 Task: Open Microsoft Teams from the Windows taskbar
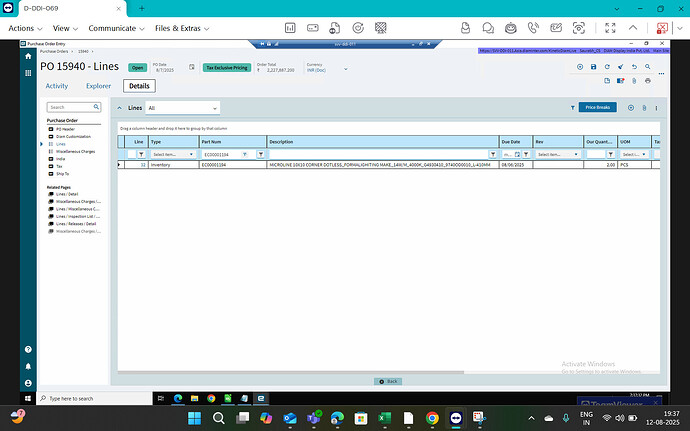click(x=314, y=418)
